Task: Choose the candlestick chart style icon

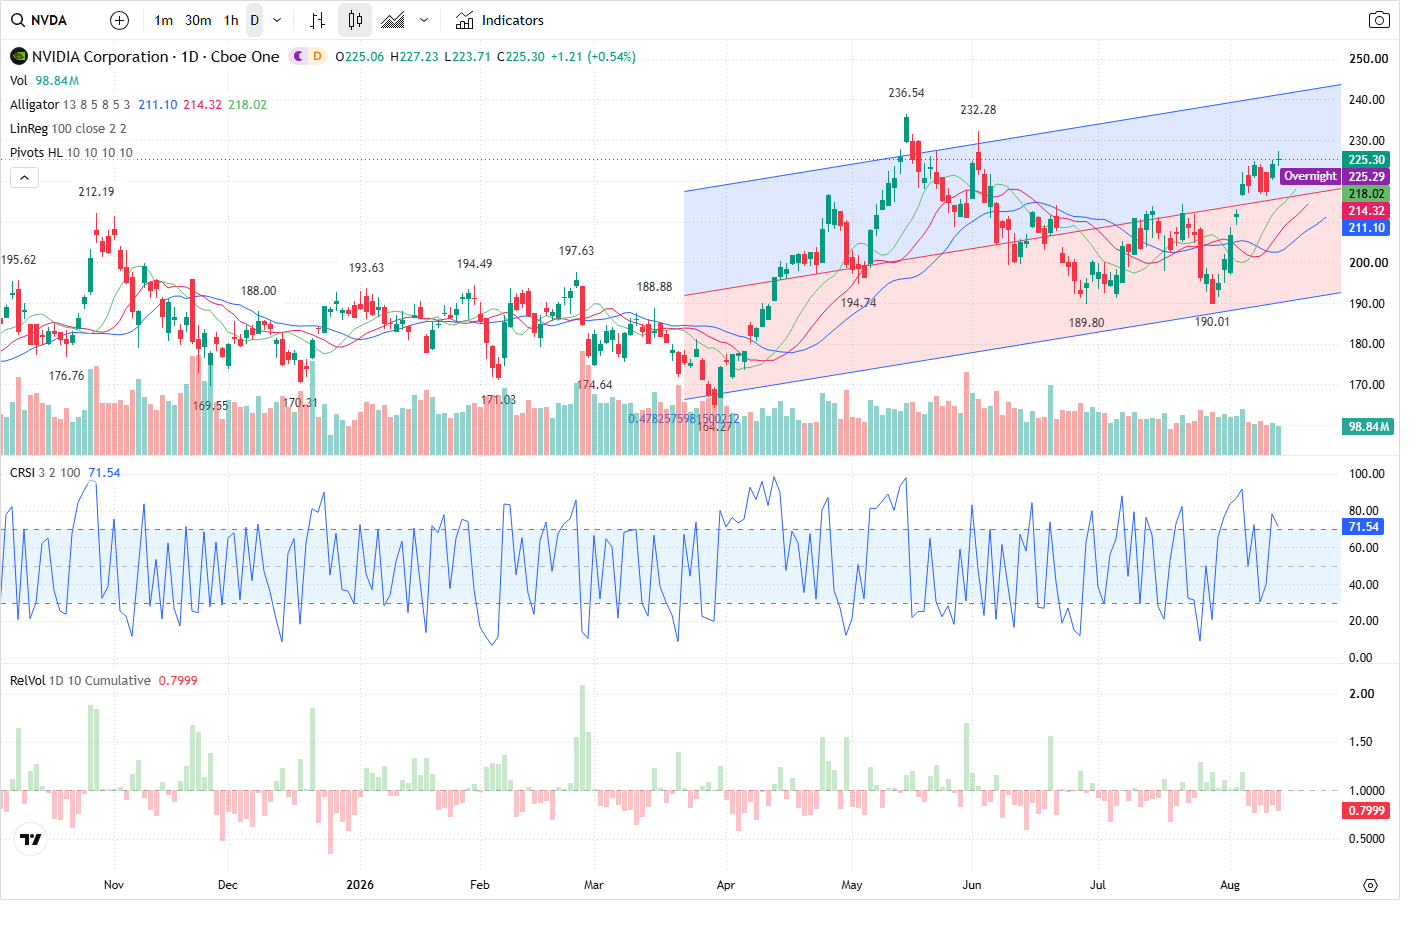Action: click(x=355, y=20)
